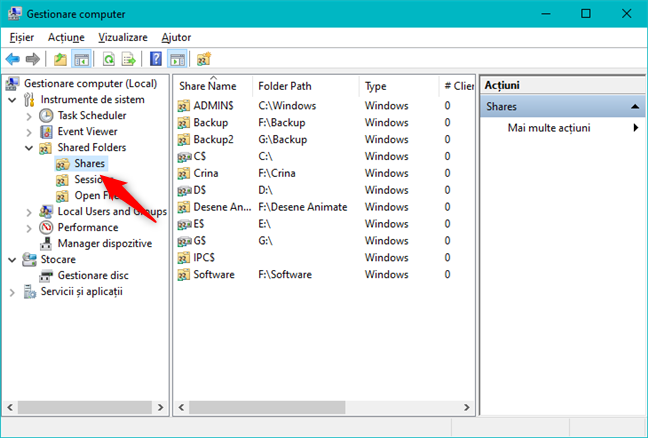Viewport: 648px width, 438px height.
Task: Expand the Local Users and Groups node
Action: pyautogui.click(x=29, y=212)
